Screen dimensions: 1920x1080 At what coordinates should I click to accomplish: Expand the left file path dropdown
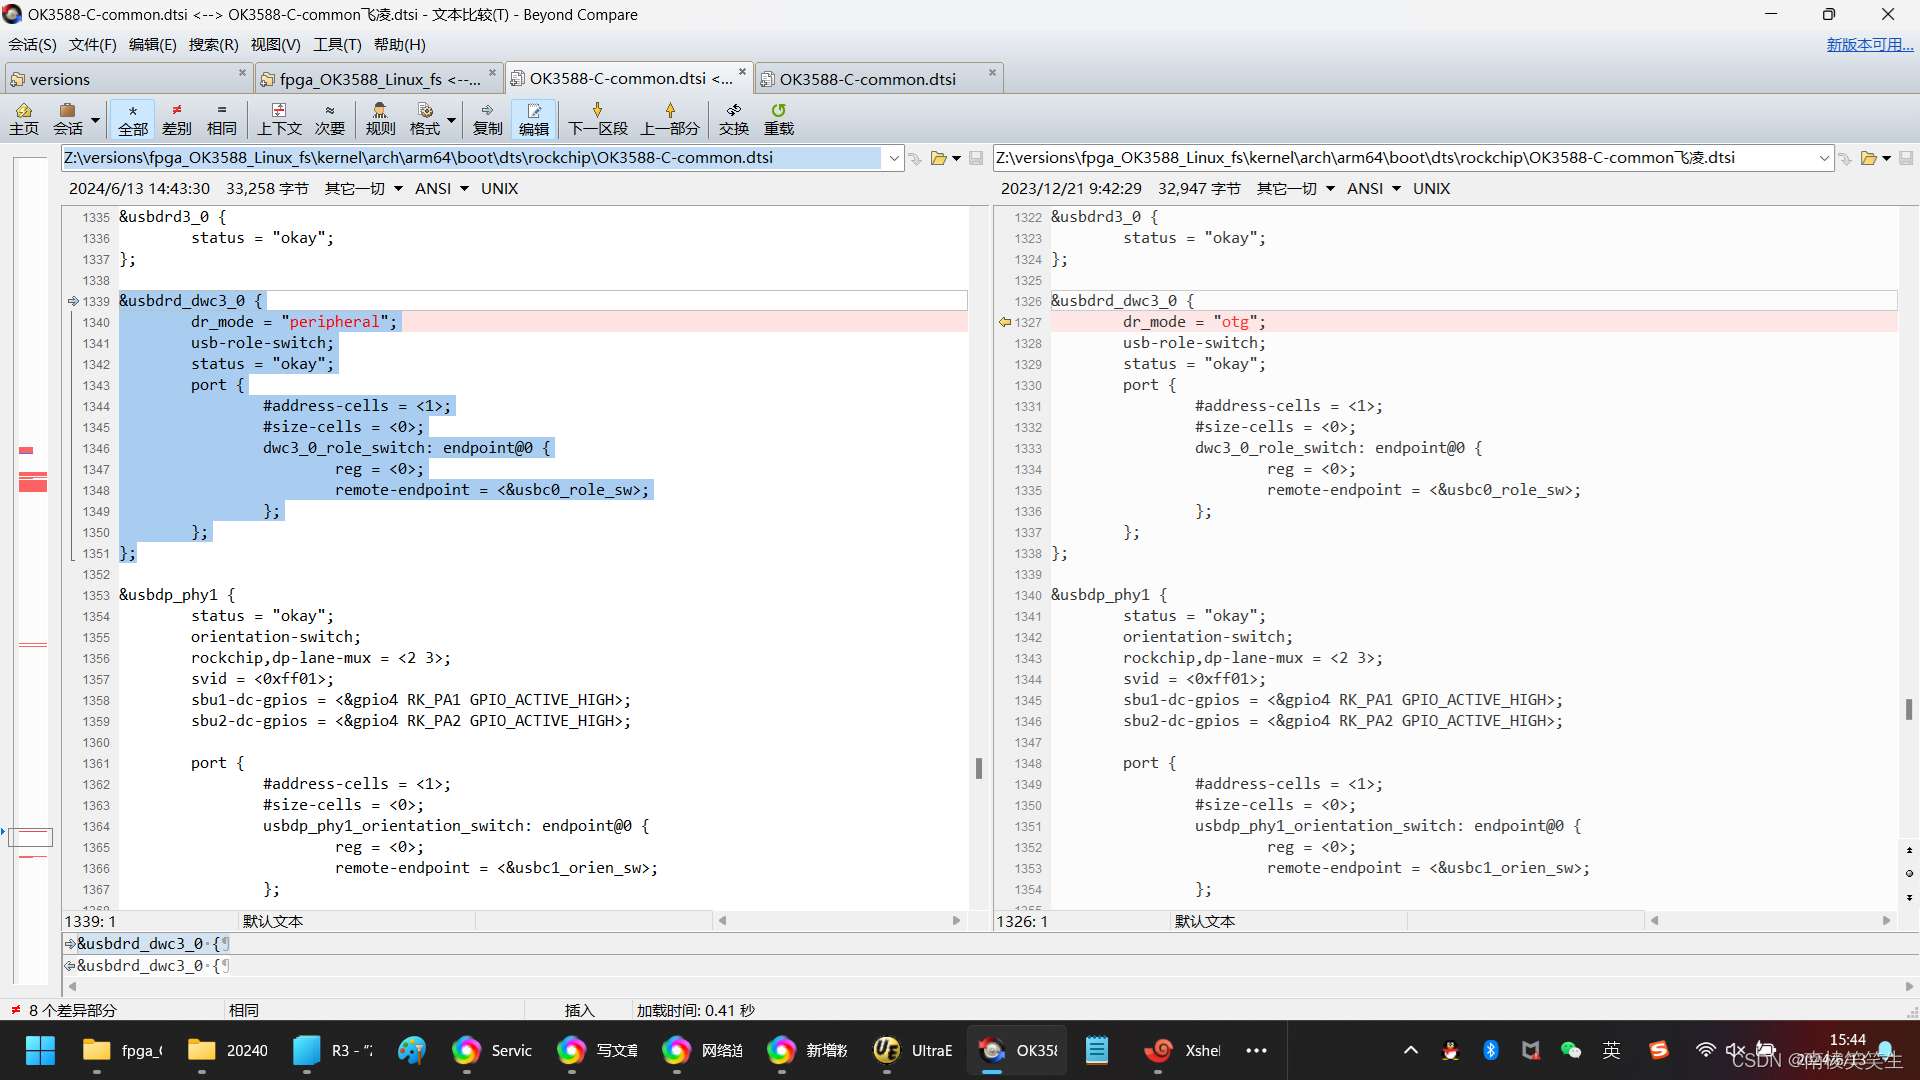coord(894,158)
